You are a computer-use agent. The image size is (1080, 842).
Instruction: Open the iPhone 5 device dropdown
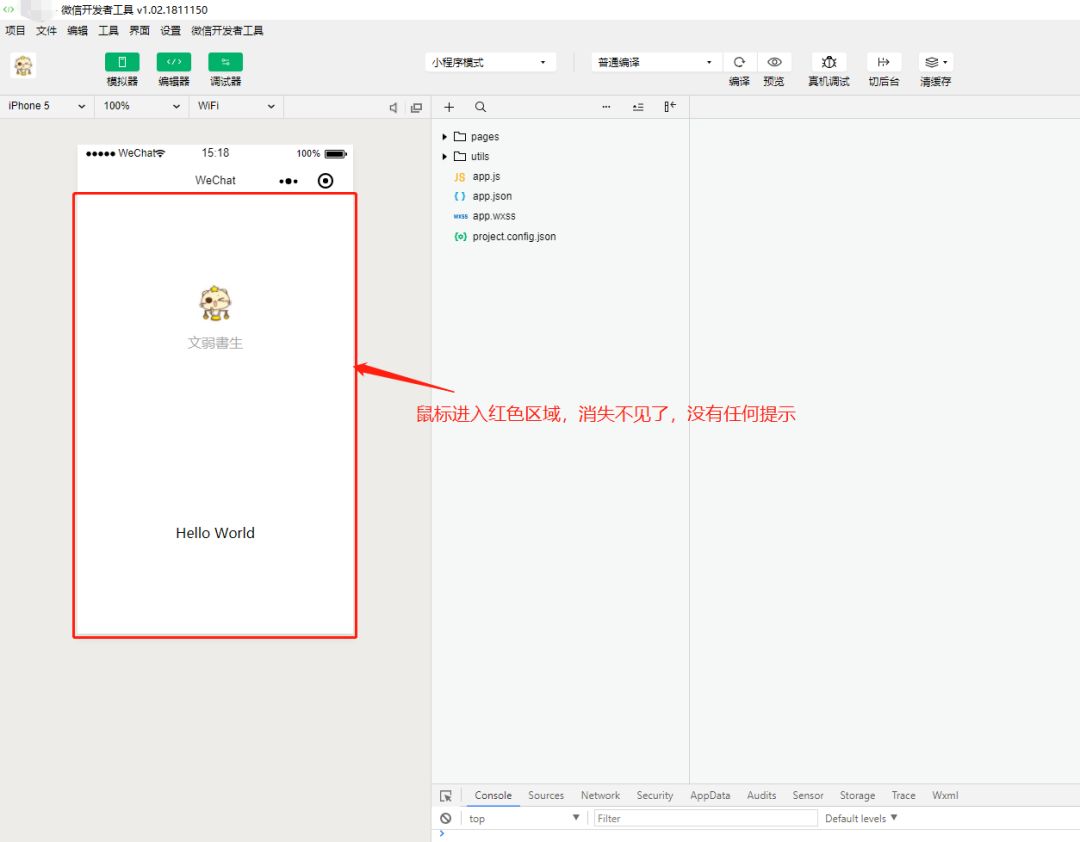[x=47, y=106]
